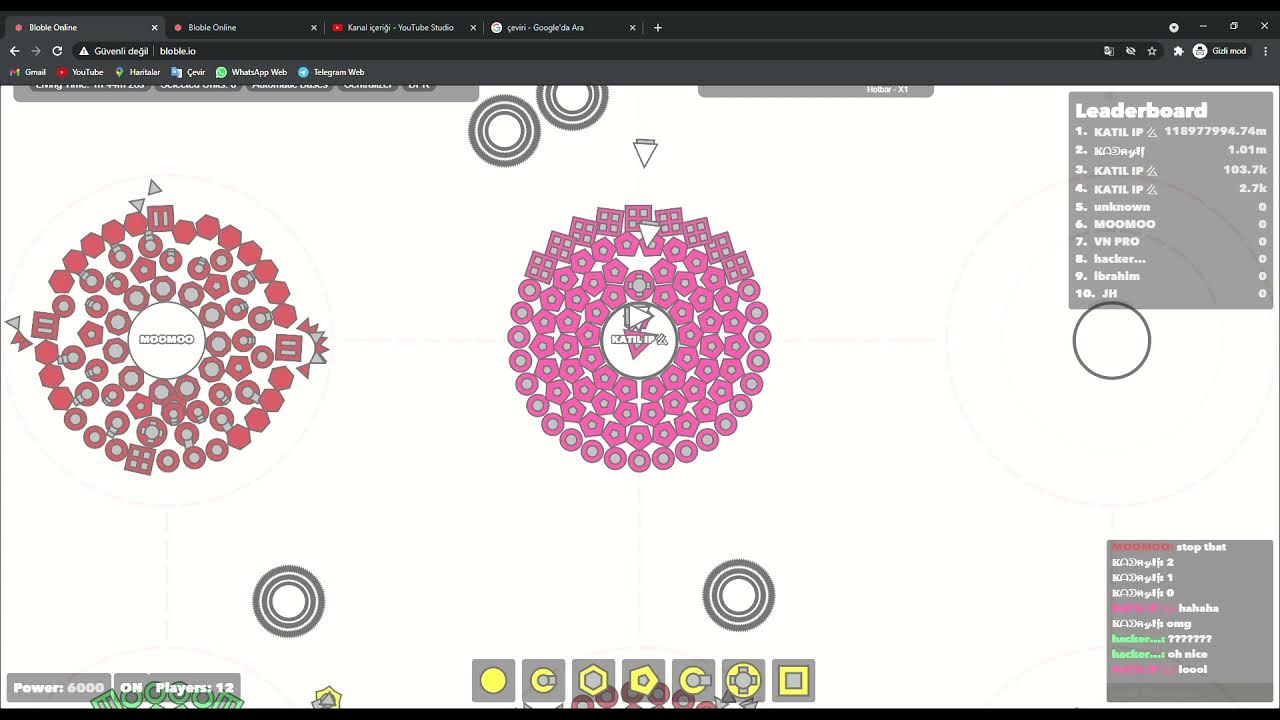This screenshot has height=720, width=1280.
Task: Click chat message hahaha
Action: pos(1198,608)
